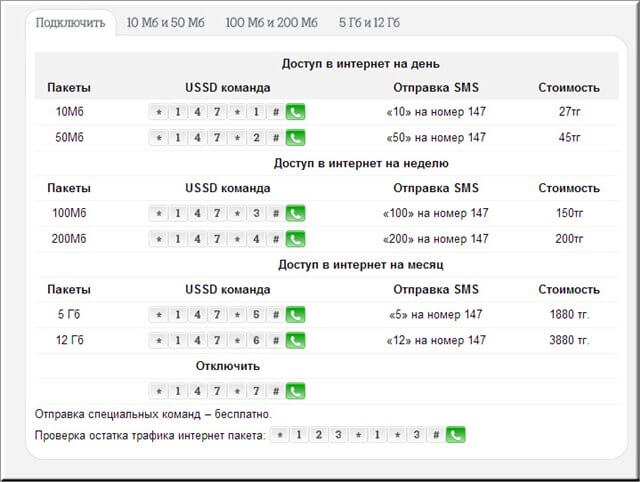Click call icon after traffic check code *123*1*3#

point(456,435)
